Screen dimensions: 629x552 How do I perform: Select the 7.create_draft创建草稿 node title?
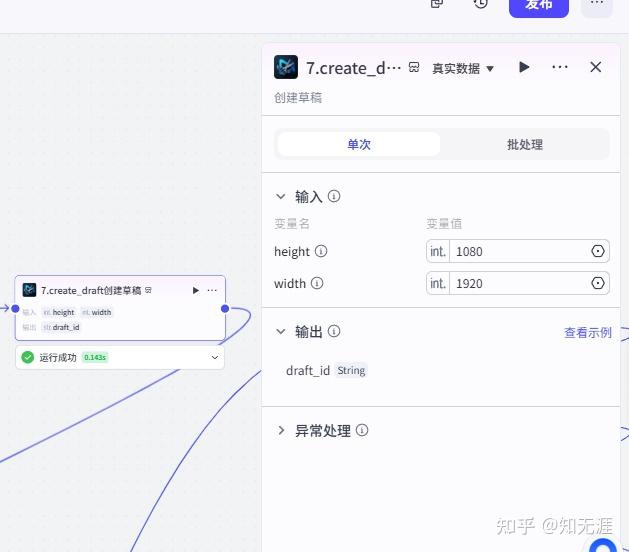click(x=91, y=290)
